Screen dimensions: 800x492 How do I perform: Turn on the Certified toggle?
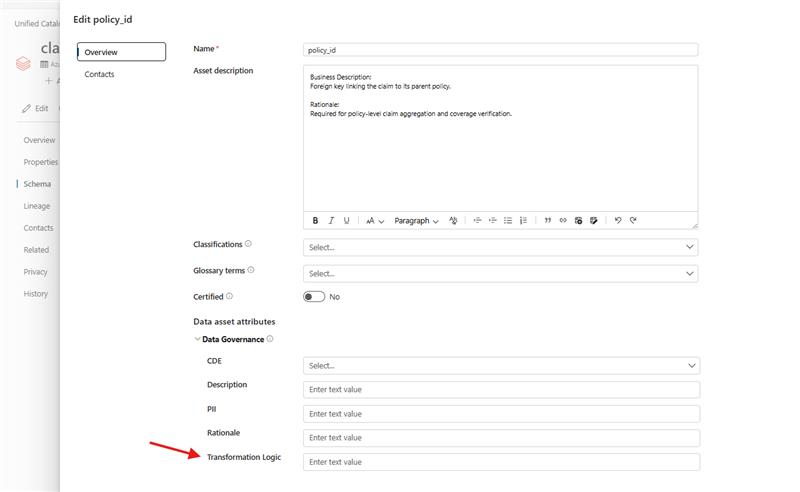(x=314, y=297)
